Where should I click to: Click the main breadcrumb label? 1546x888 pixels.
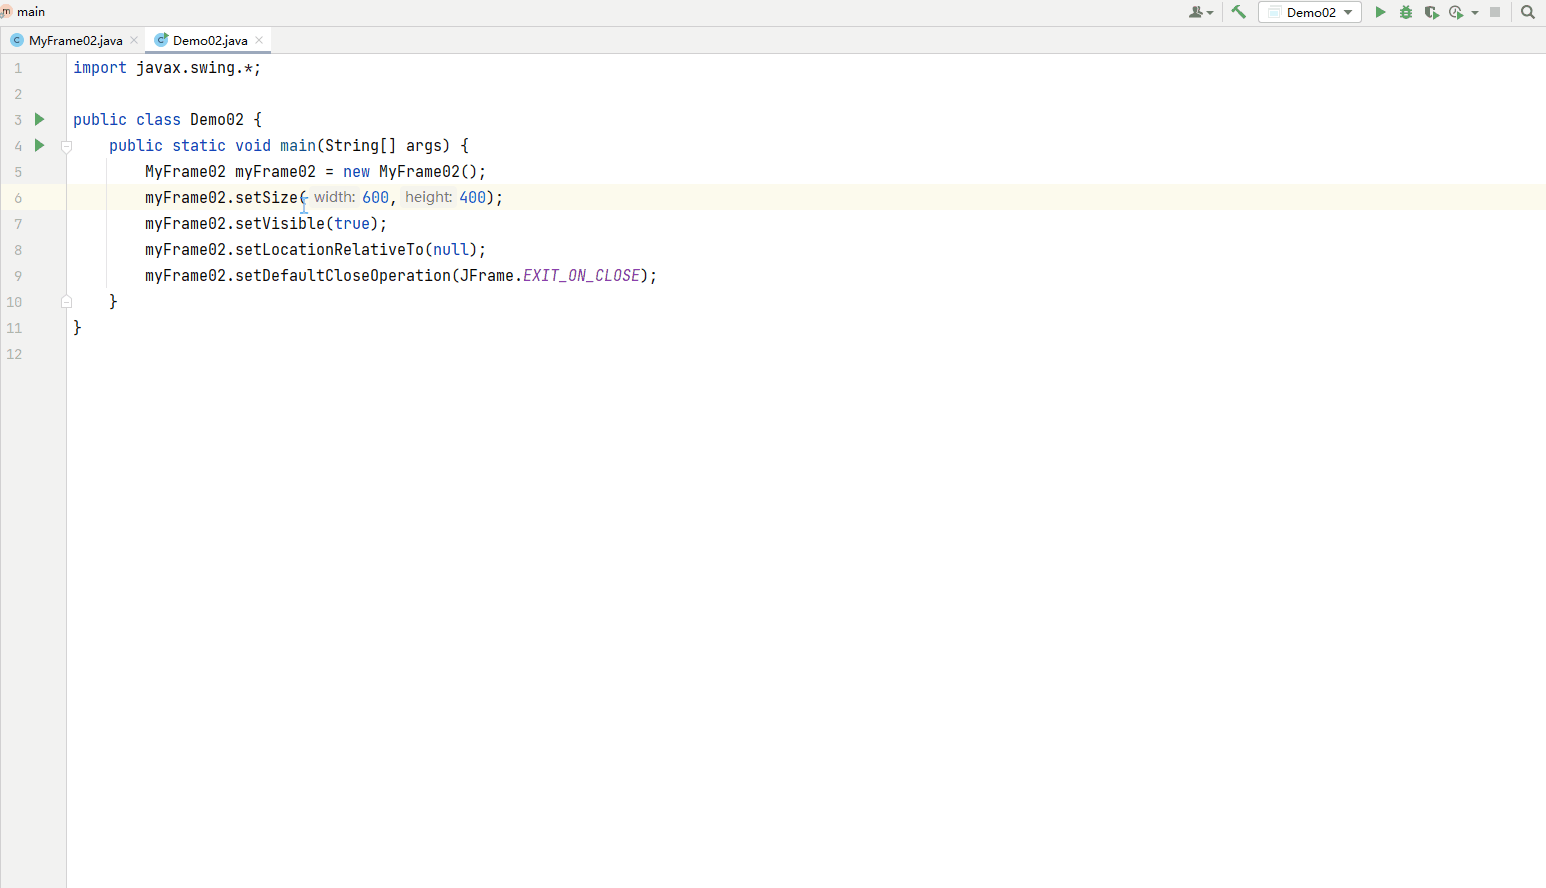click(30, 12)
